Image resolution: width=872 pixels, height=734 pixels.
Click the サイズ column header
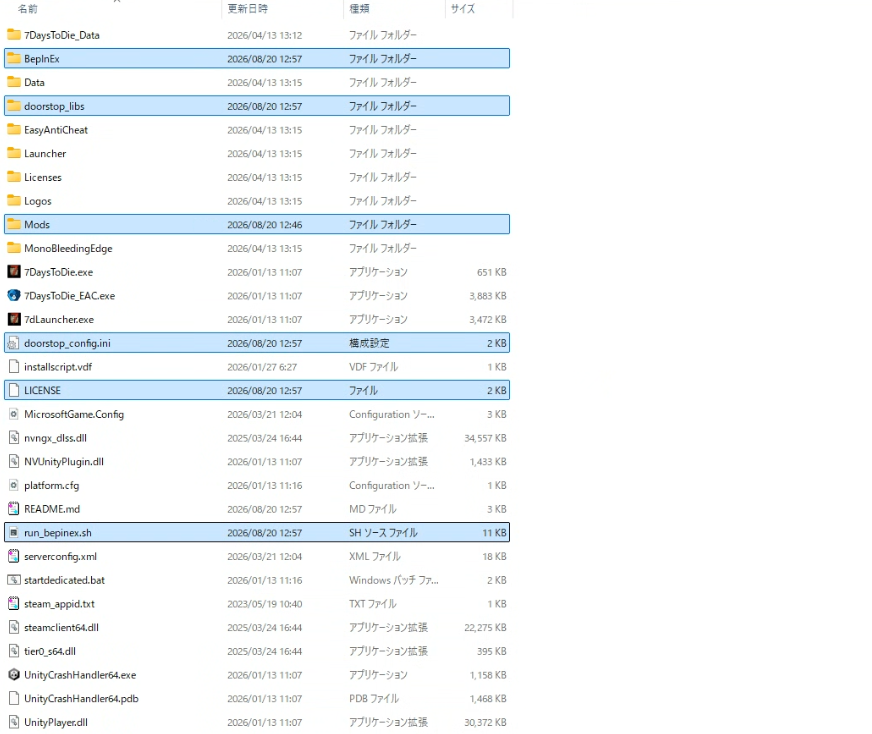click(463, 8)
